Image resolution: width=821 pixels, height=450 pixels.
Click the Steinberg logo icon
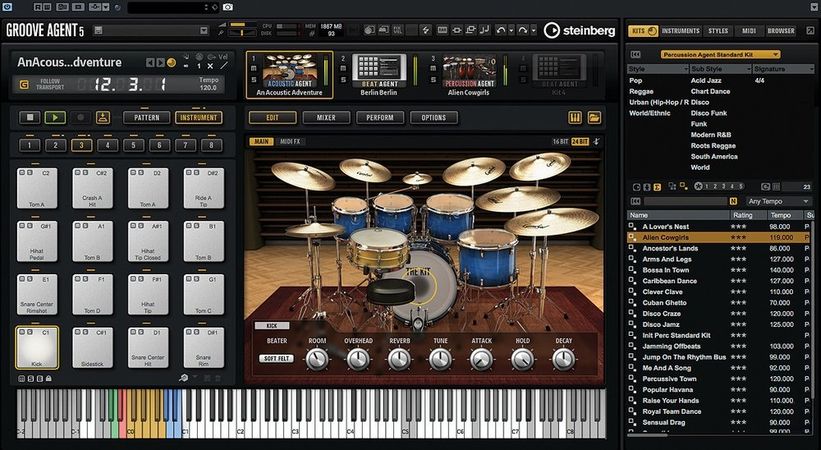pos(552,30)
